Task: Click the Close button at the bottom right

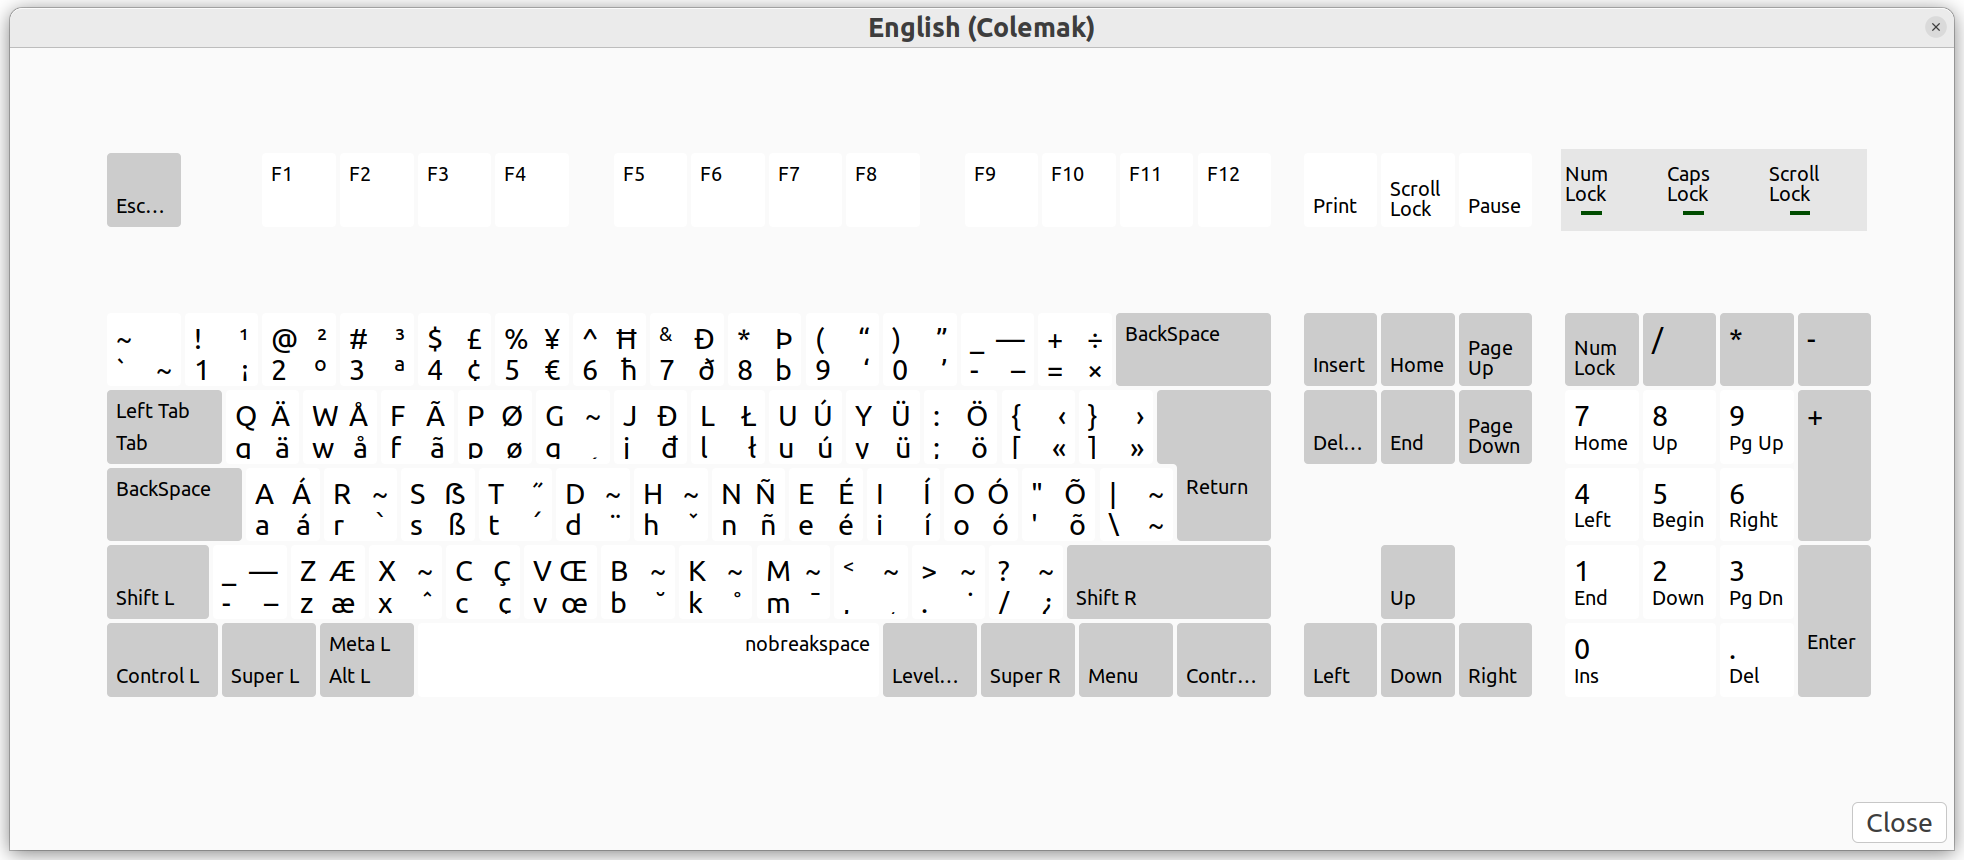Action: click(x=1899, y=822)
